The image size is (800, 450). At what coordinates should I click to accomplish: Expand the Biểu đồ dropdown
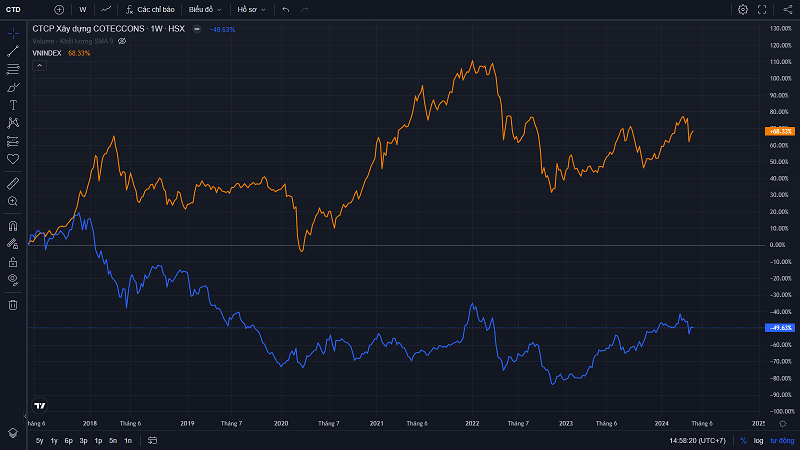coord(207,9)
